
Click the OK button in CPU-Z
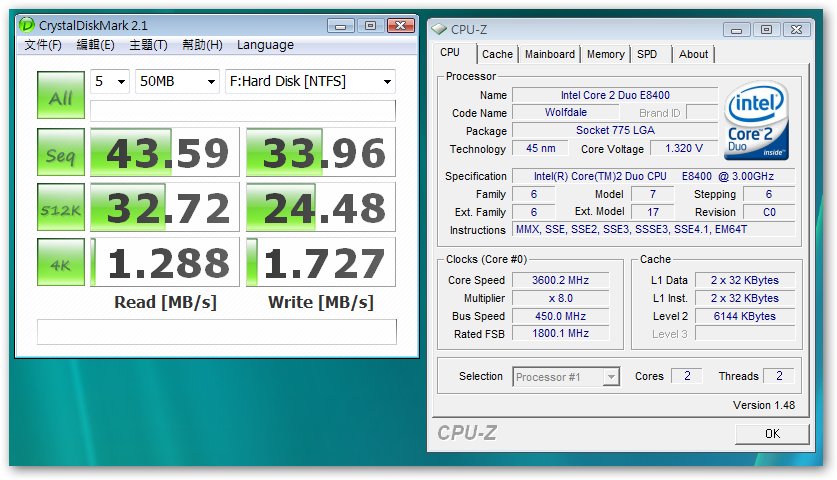point(772,434)
